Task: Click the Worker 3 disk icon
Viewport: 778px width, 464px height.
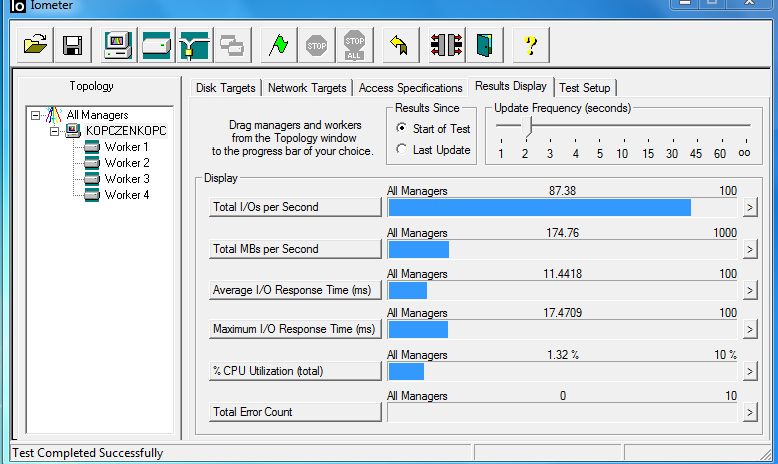Action: coord(92,179)
